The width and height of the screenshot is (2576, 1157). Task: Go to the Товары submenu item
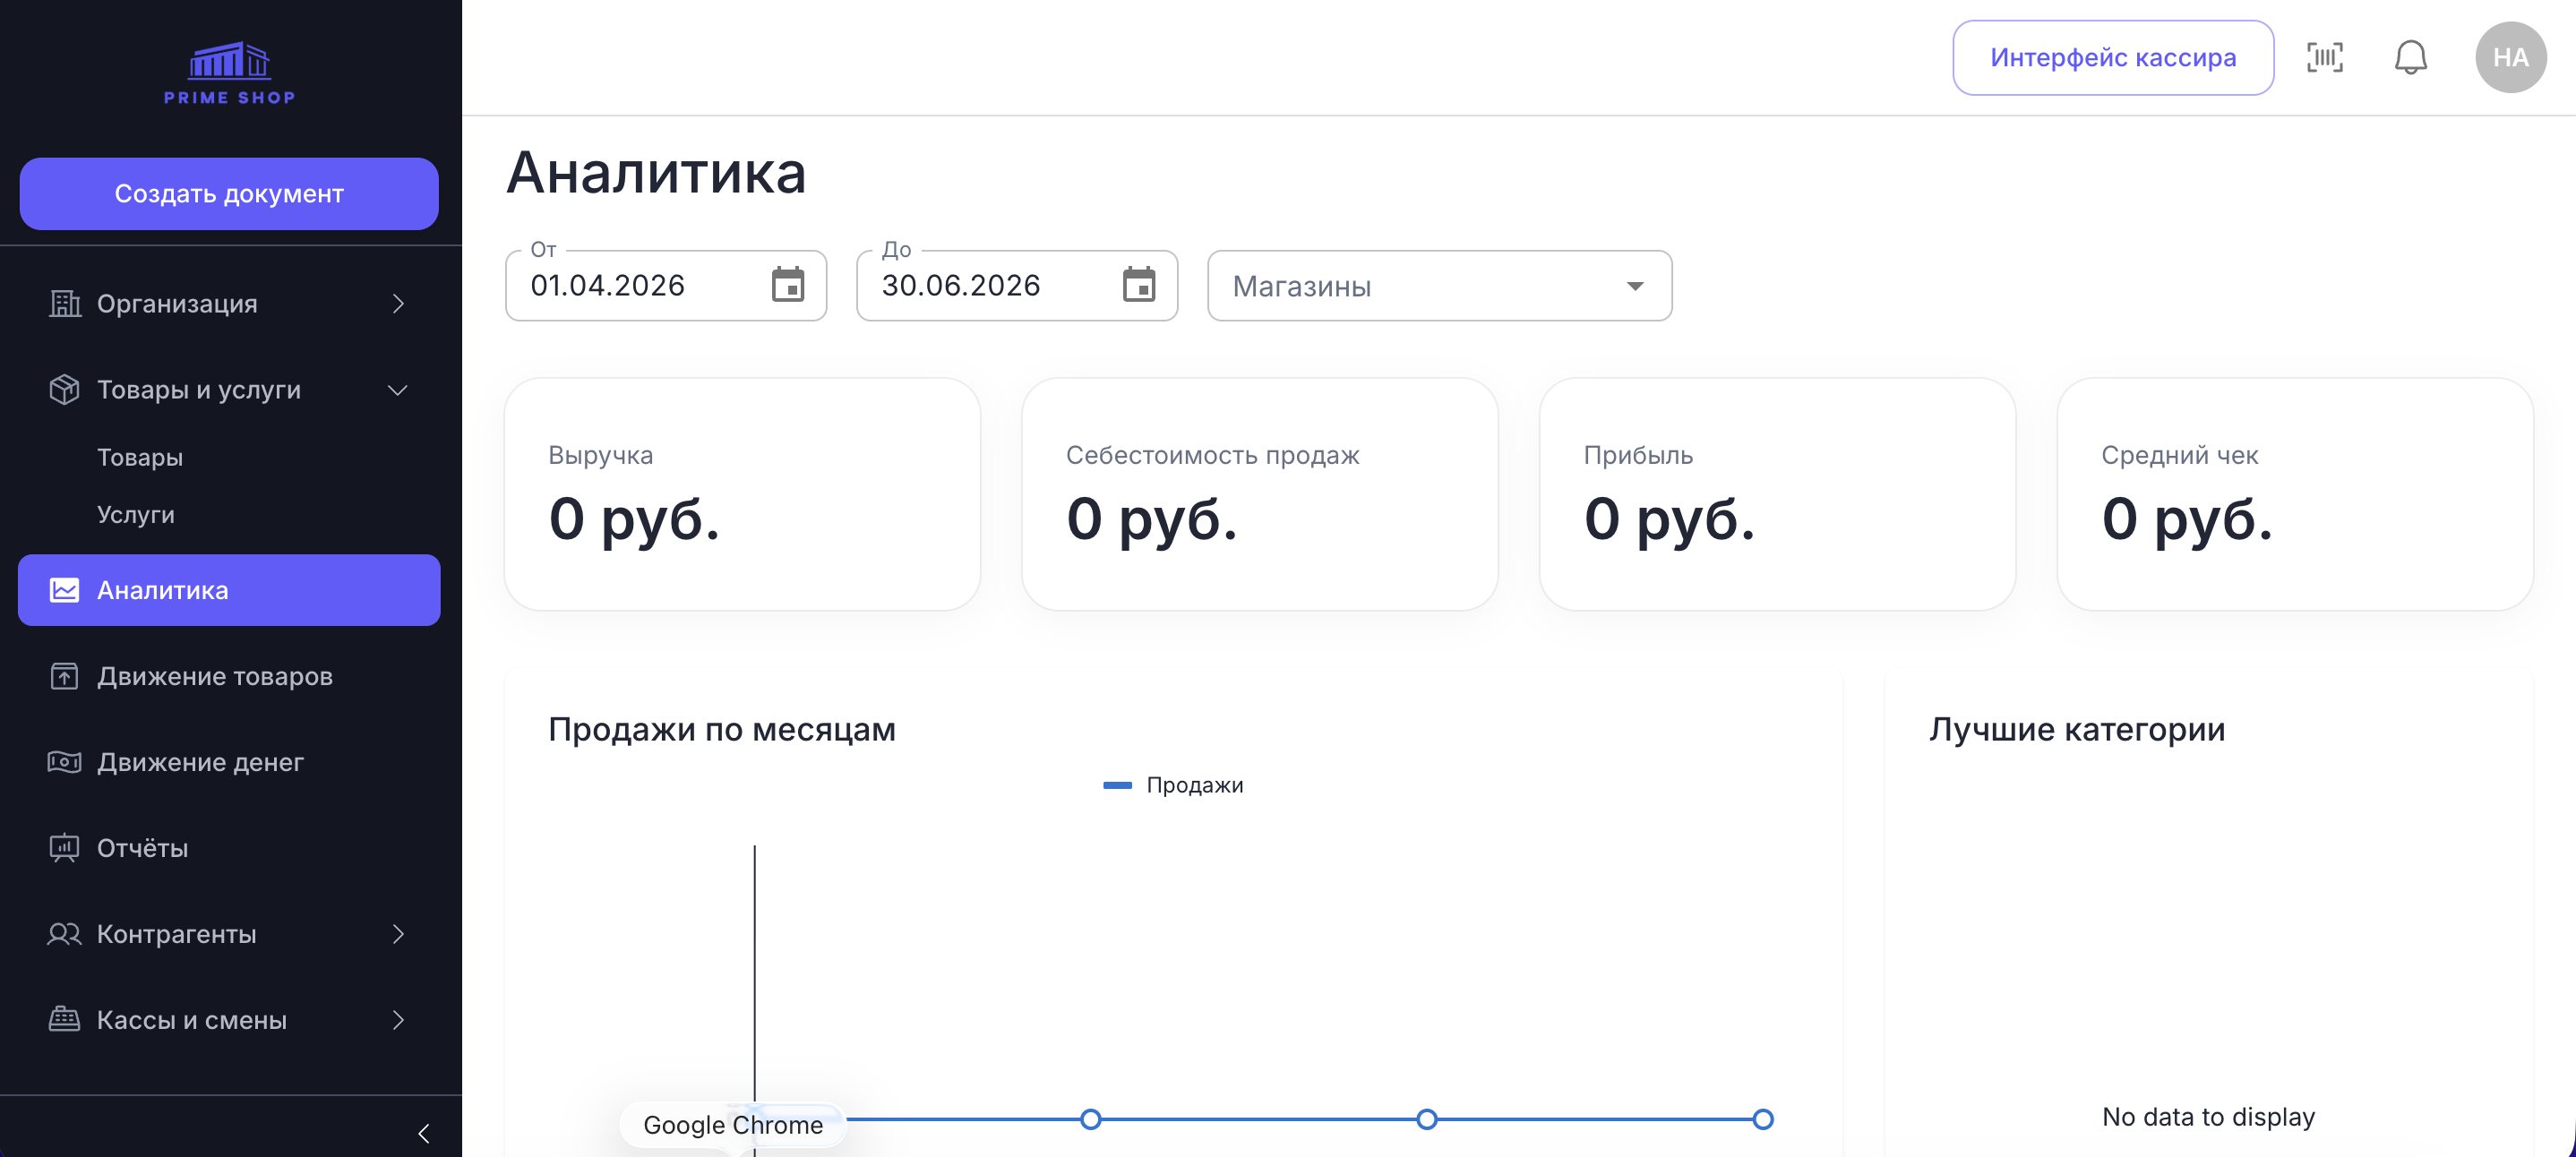pyautogui.click(x=140, y=457)
